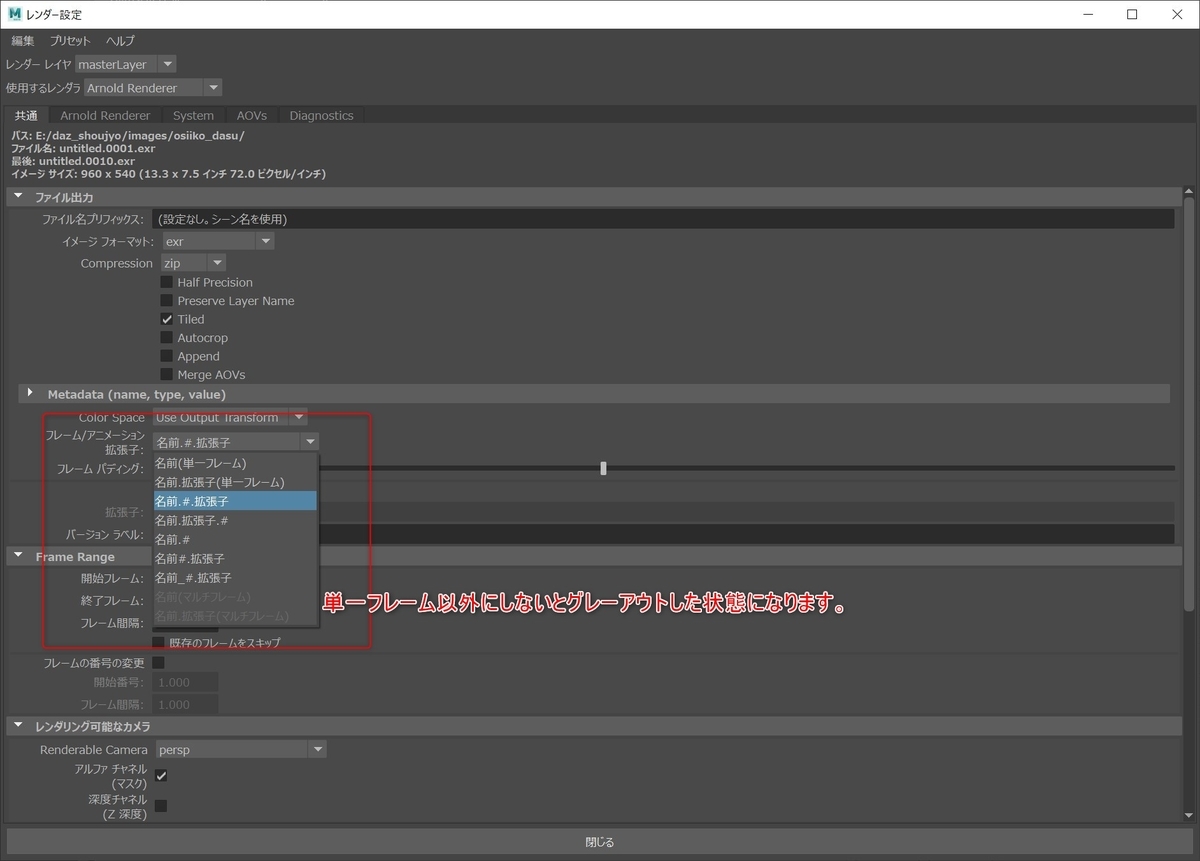Click the バージョン ラベル input field
The image size is (1200, 861).
746,534
